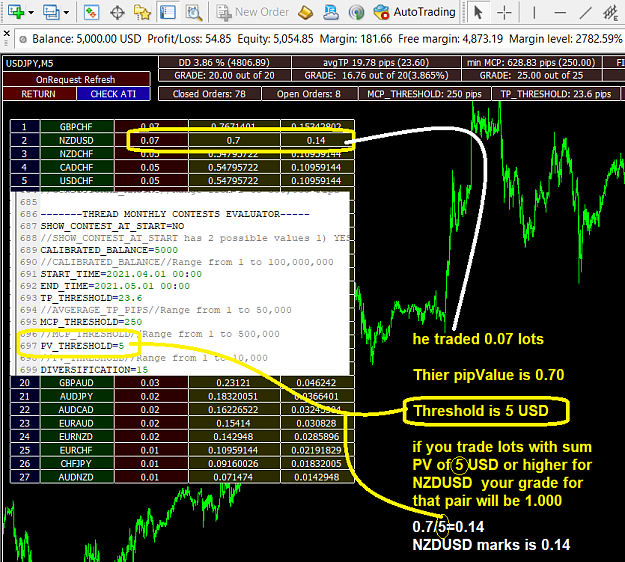The height and width of the screenshot is (562, 625).
Task: Click the blue CHECK ATI button
Action: (x=113, y=94)
